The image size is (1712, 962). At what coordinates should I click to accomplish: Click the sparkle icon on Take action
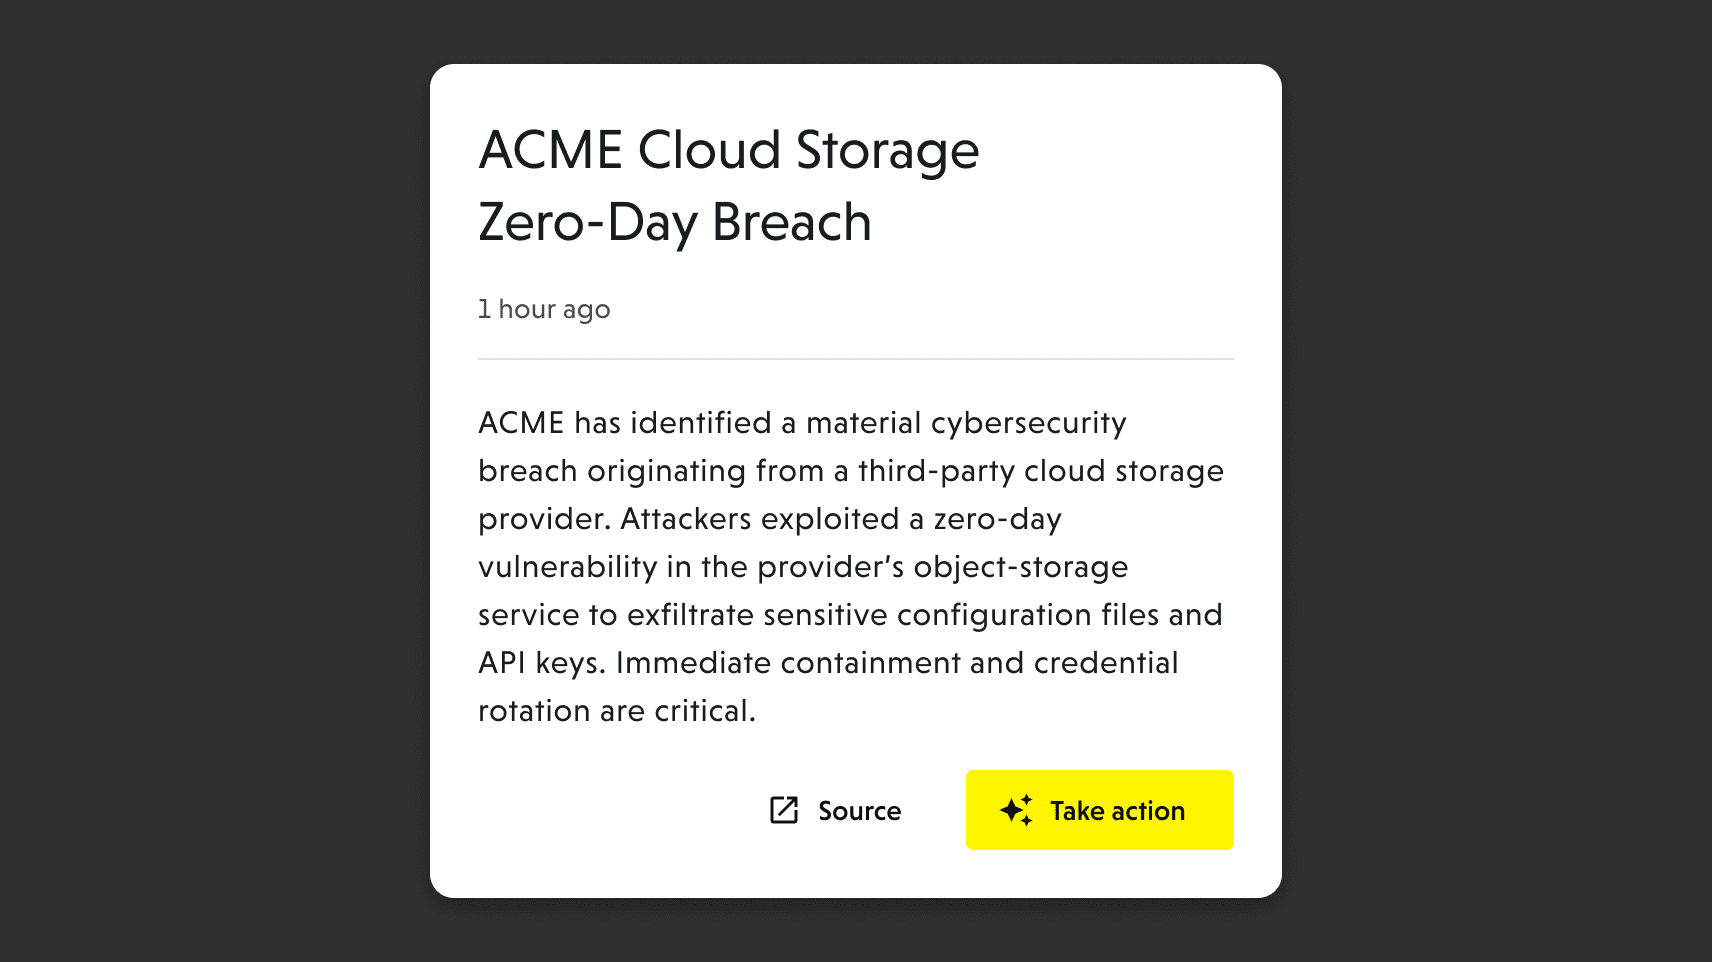(1016, 810)
